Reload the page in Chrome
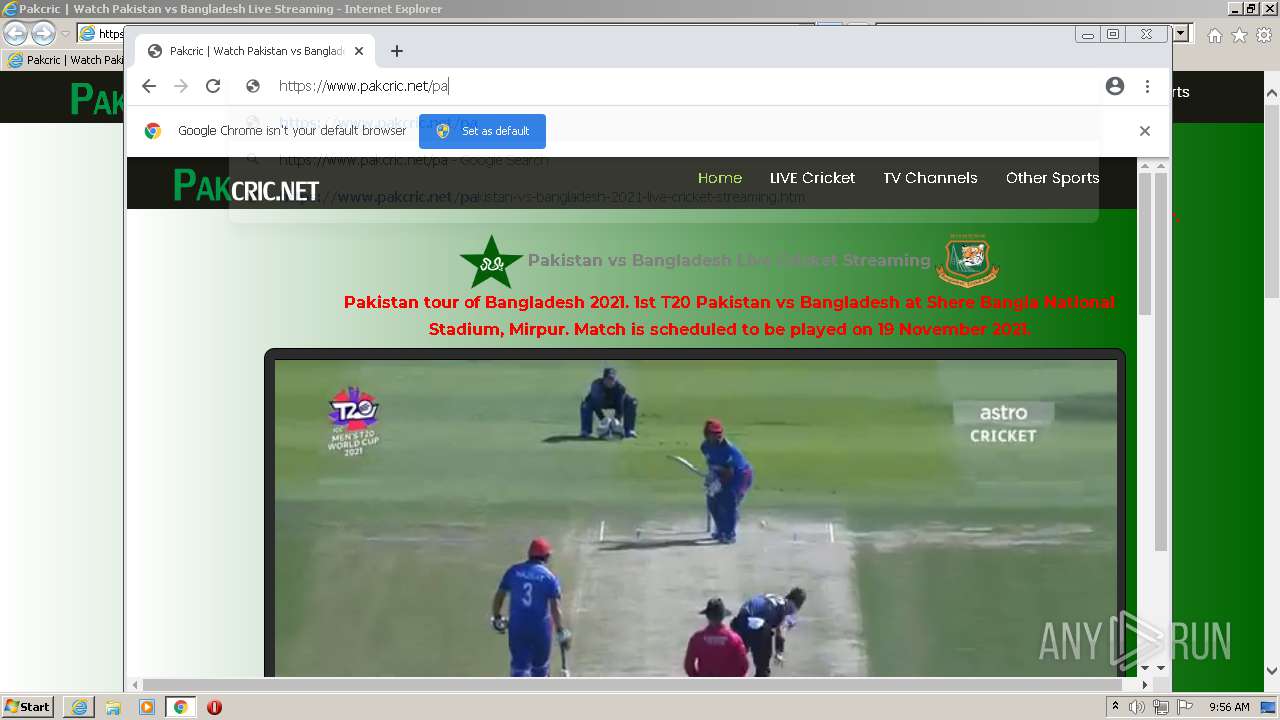This screenshot has height=720, width=1280. point(213,86)
